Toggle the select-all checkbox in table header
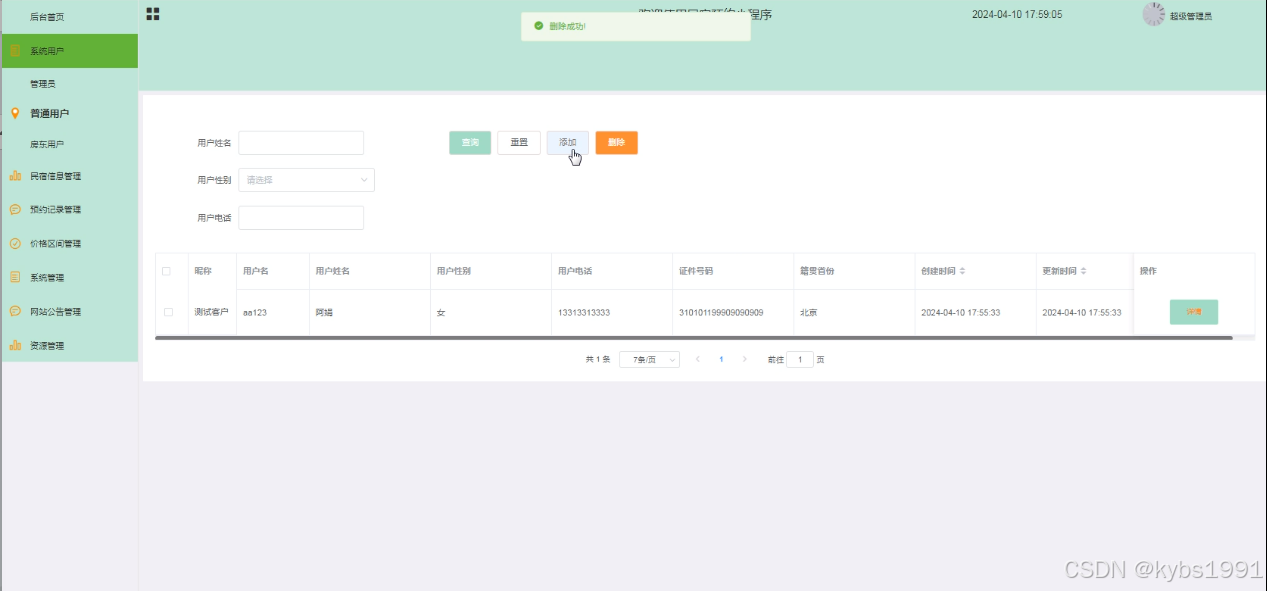Viewport: 1267px width, 591px height. tap(167, 271)
